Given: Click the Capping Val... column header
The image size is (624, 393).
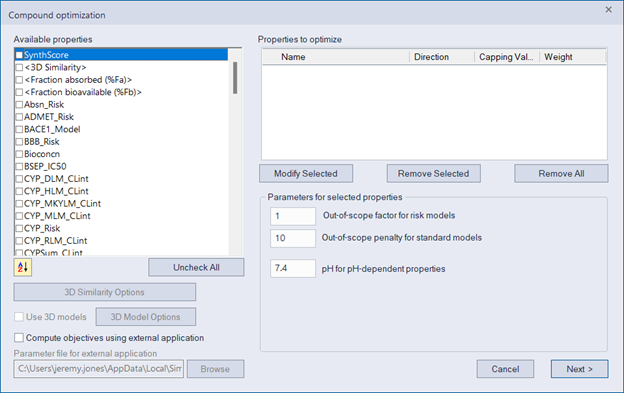Looking at the screenshot, I should click(x=507, y=57).
